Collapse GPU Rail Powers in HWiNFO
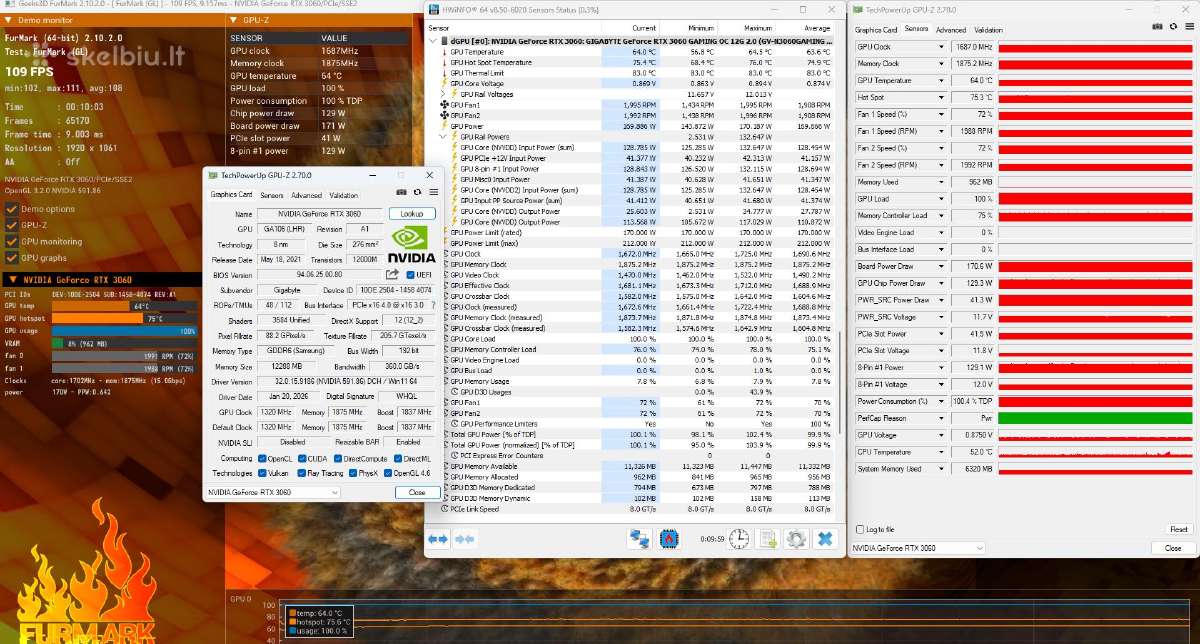Viewport: 1200px width, 644px height. tap(443, 137)
